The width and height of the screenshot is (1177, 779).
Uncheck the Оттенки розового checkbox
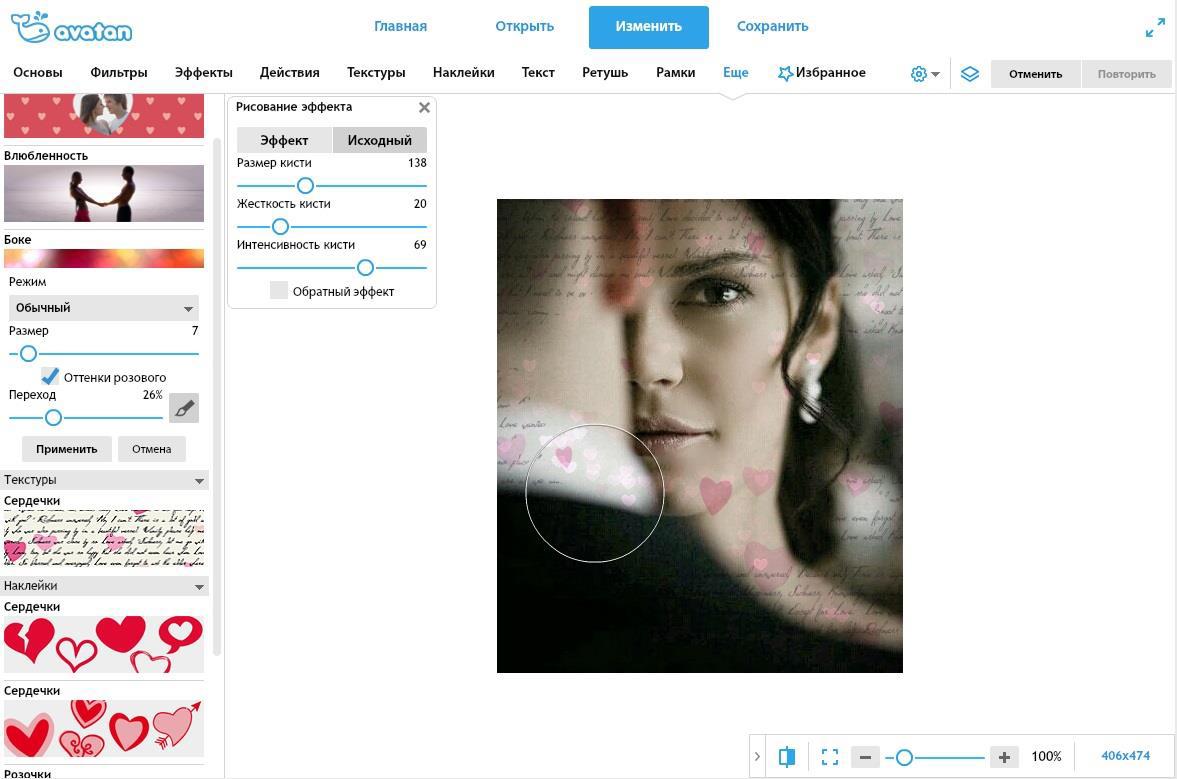click(50, 376)
